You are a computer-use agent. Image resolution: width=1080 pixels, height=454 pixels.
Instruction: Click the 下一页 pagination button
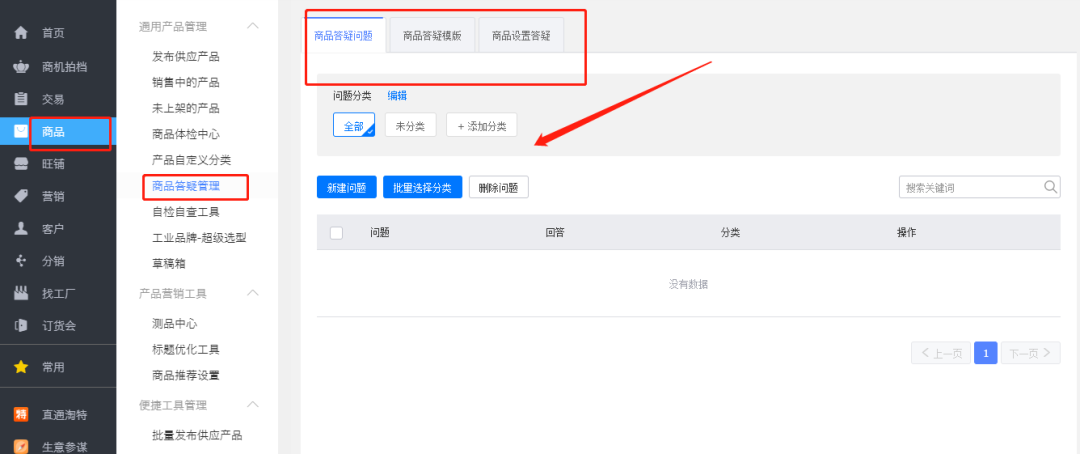click(x=1030, y=353)
